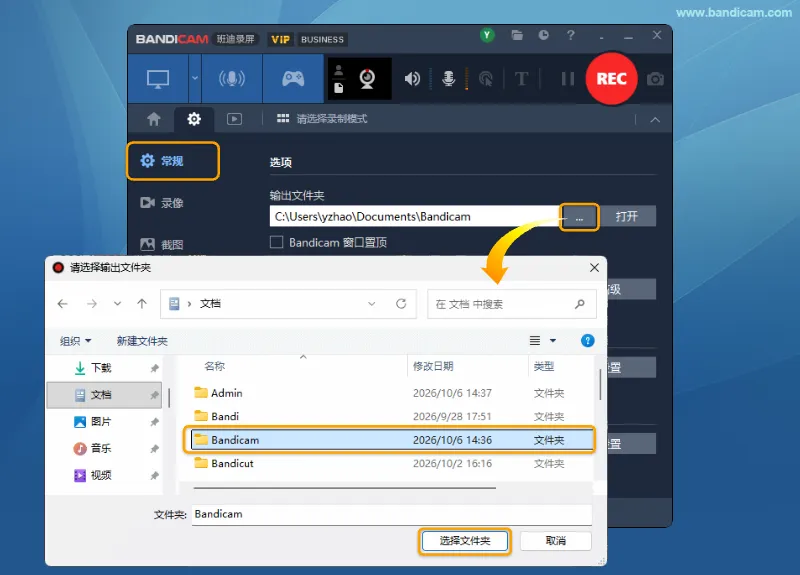Sort by 类型 column header

point(543,366)
